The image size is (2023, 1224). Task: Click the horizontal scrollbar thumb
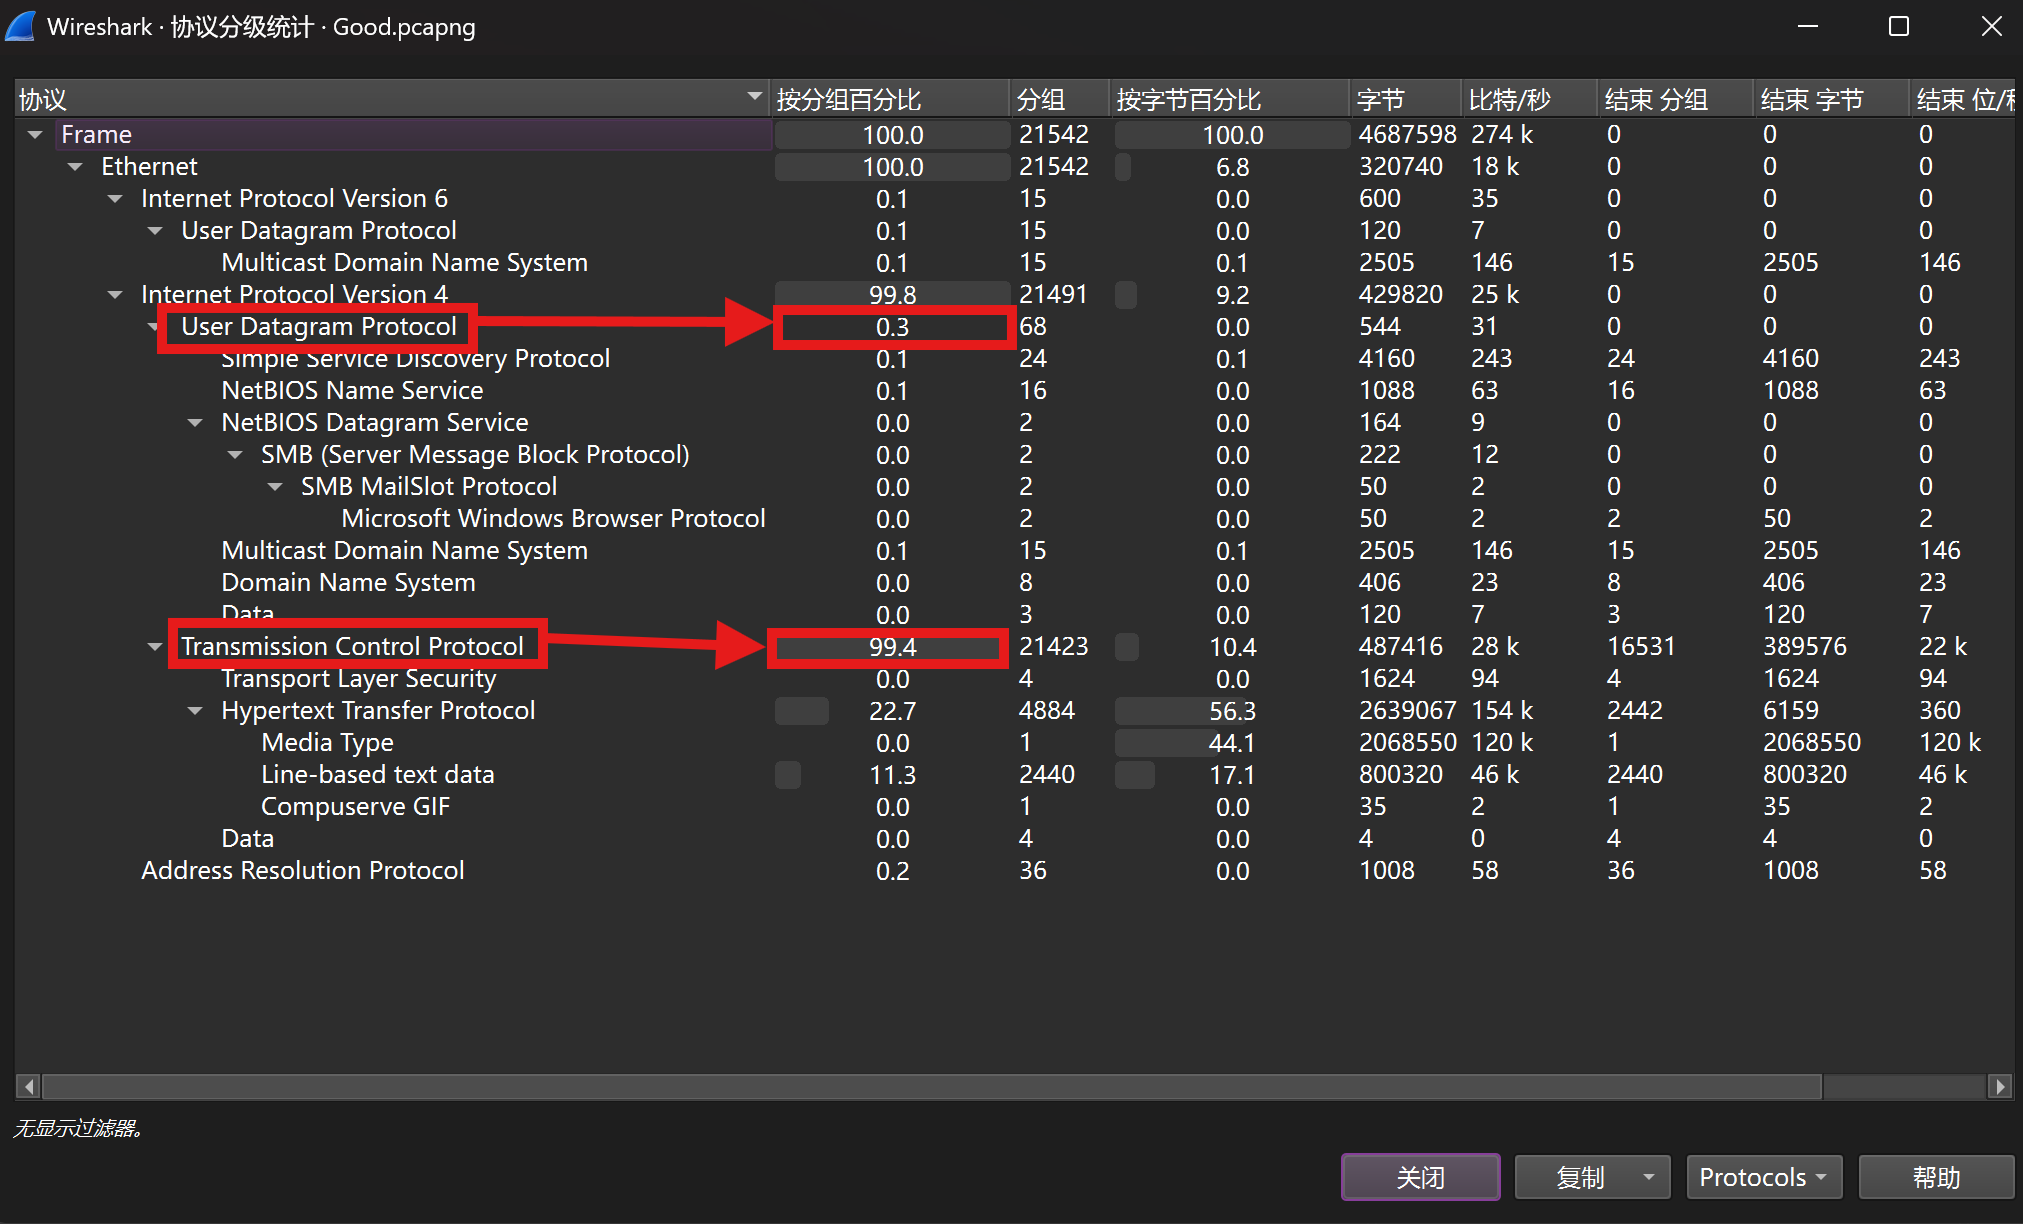[932, 1086]
